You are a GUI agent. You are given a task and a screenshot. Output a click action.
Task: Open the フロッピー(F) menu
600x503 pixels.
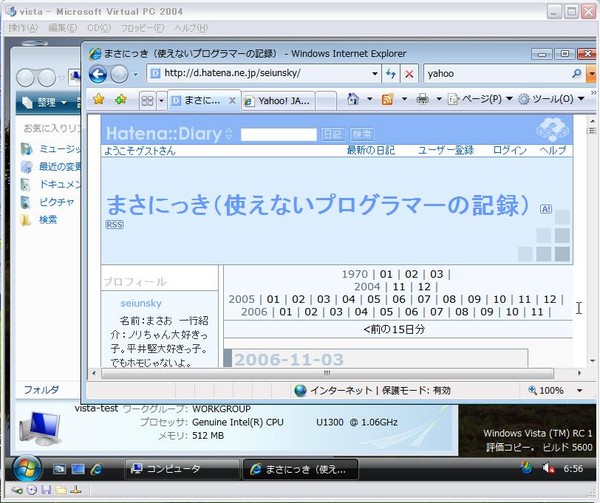click(142, 28)
